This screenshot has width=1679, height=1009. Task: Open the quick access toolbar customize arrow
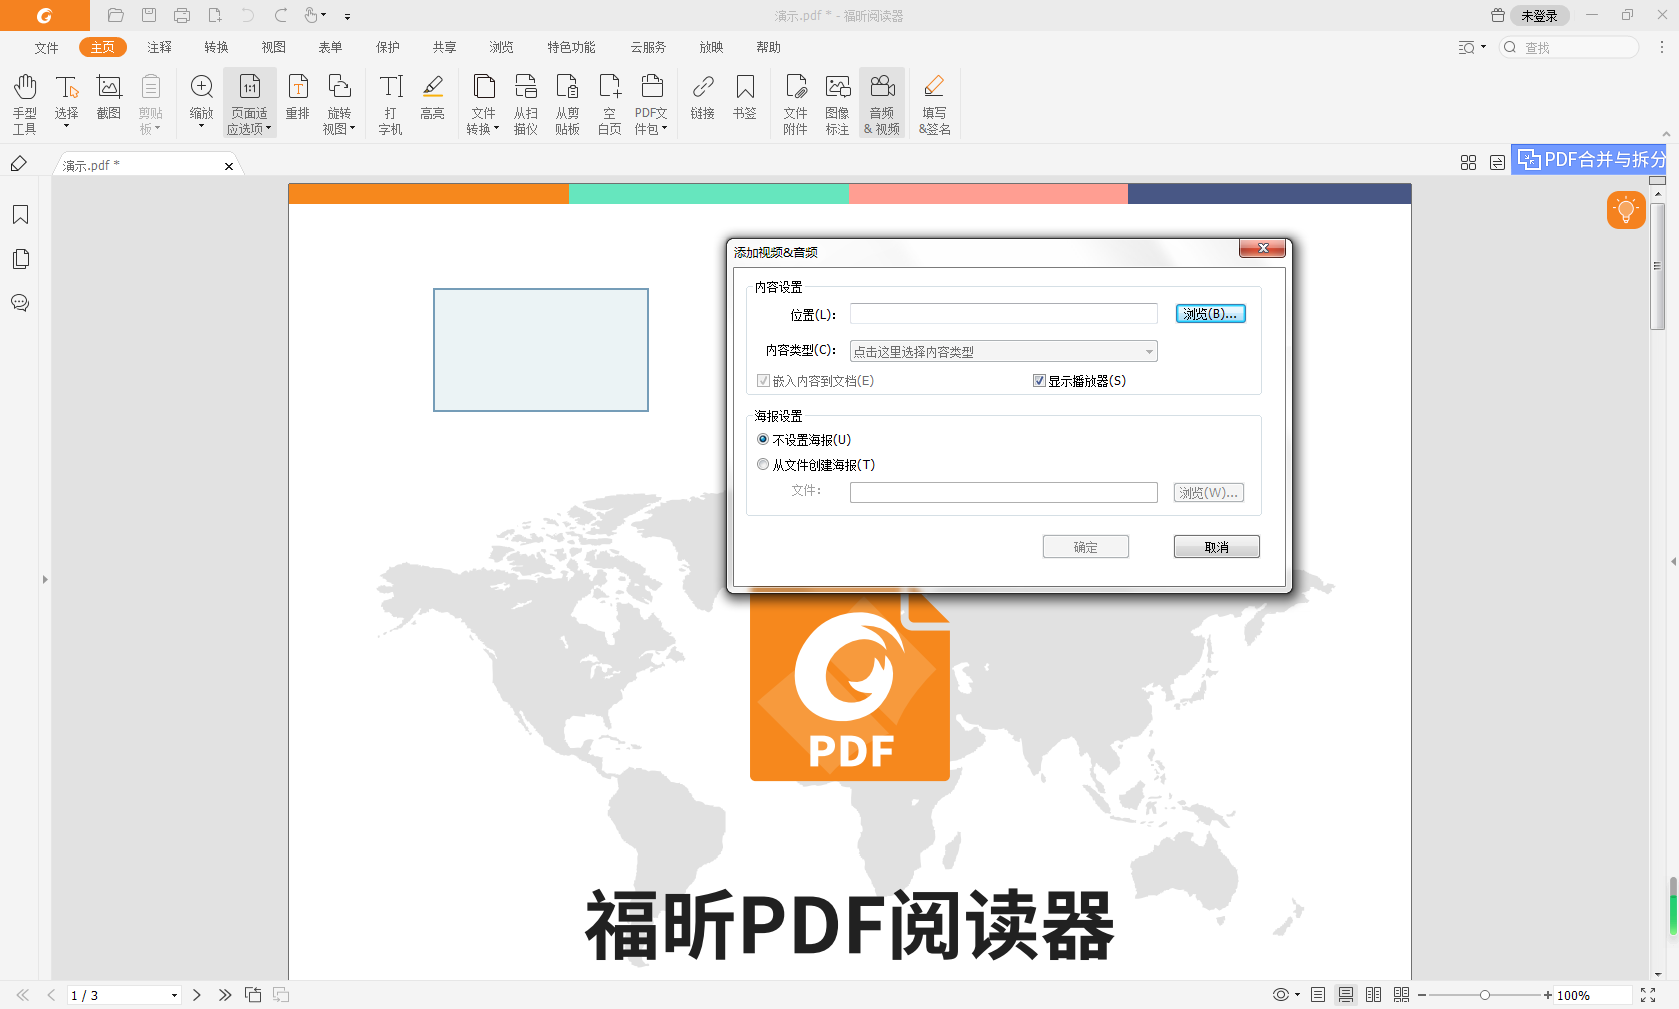pos(347,16)
